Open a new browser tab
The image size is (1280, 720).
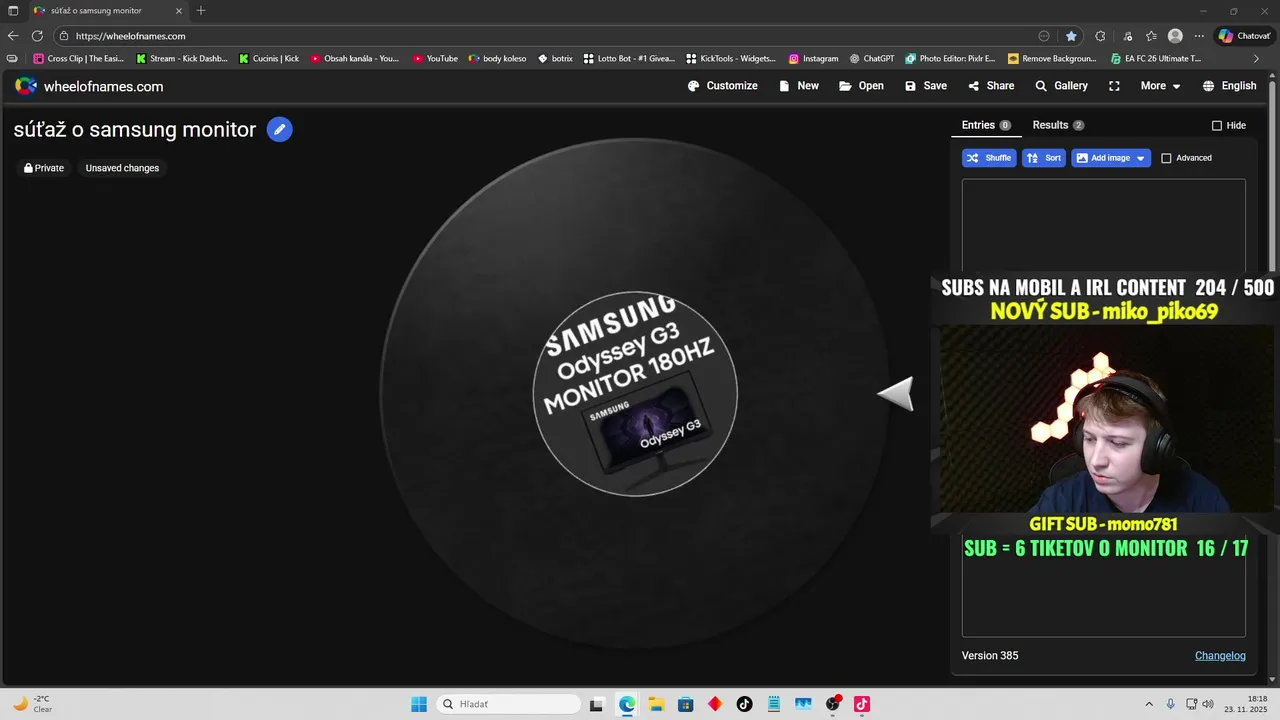(x=201, y=10)
